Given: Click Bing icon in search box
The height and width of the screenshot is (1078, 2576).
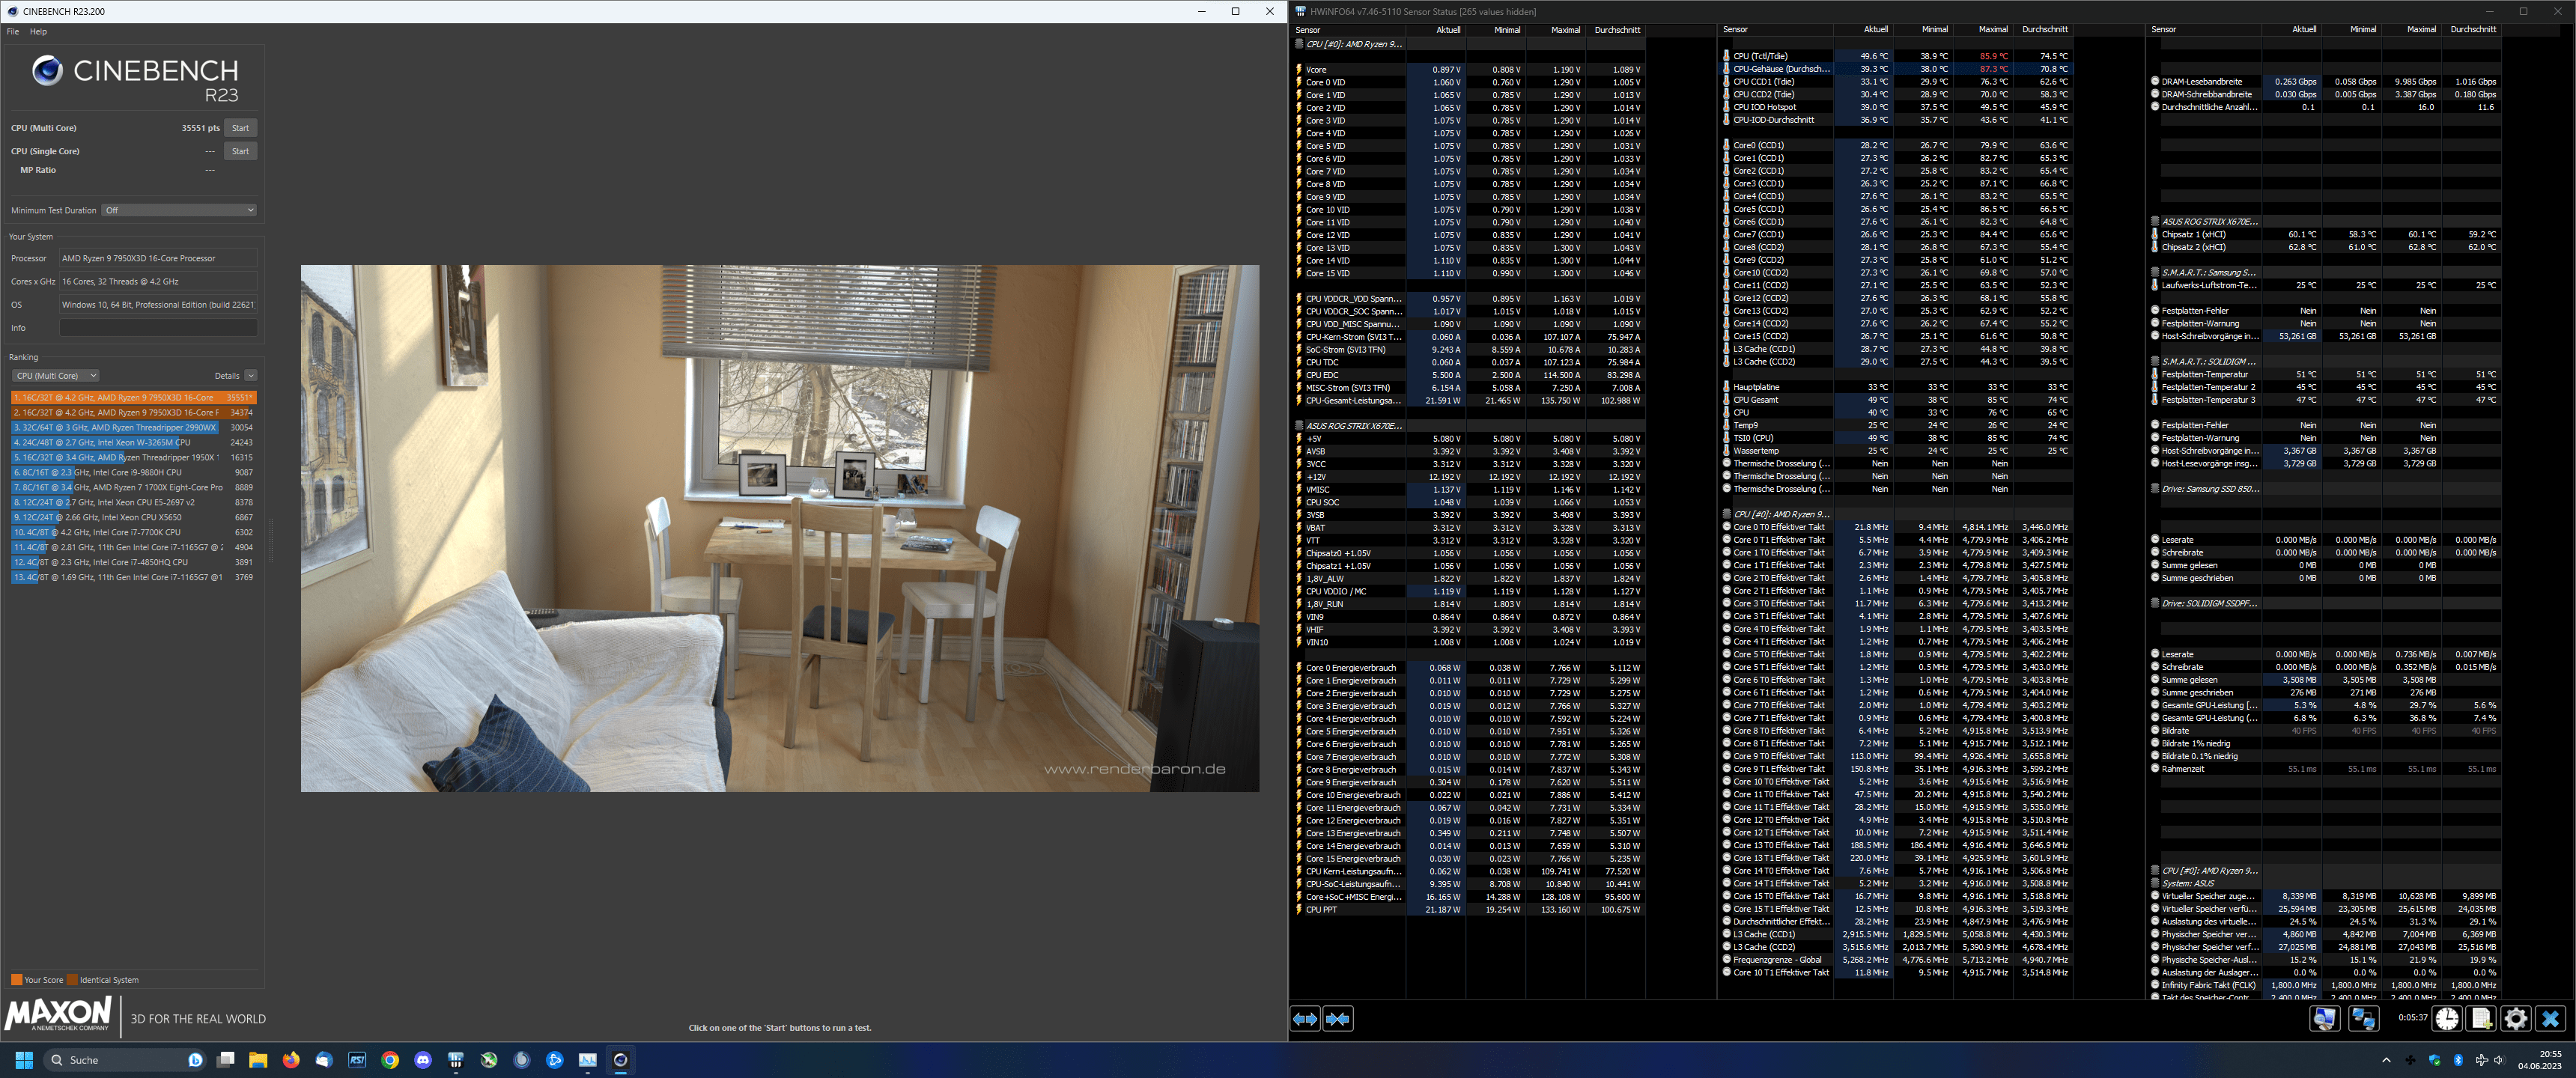Looking at the screenshot, I should click(x=195, y=1060).
